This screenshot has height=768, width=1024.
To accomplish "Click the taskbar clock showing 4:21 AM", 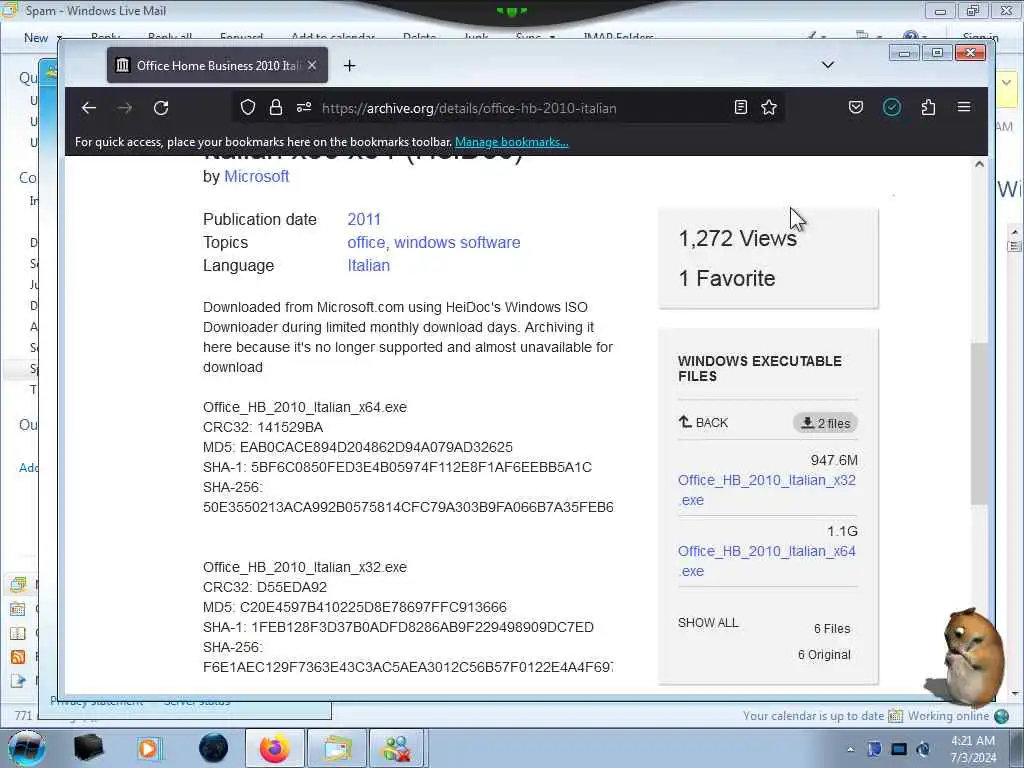I will point(973,749).
